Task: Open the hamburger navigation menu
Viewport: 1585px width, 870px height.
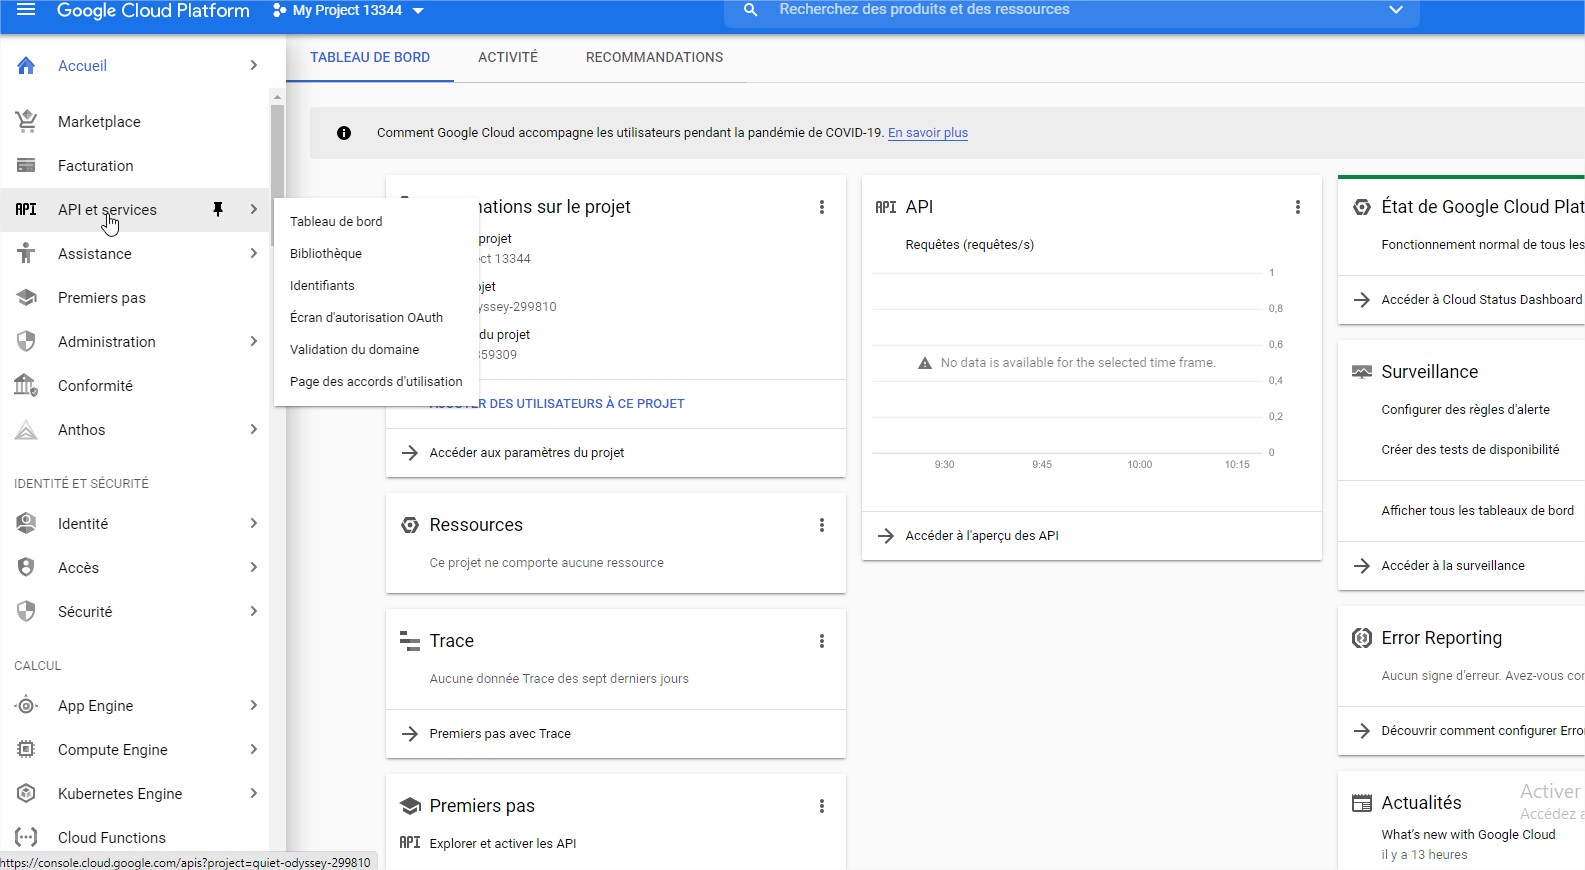Action: click(26, 10)
